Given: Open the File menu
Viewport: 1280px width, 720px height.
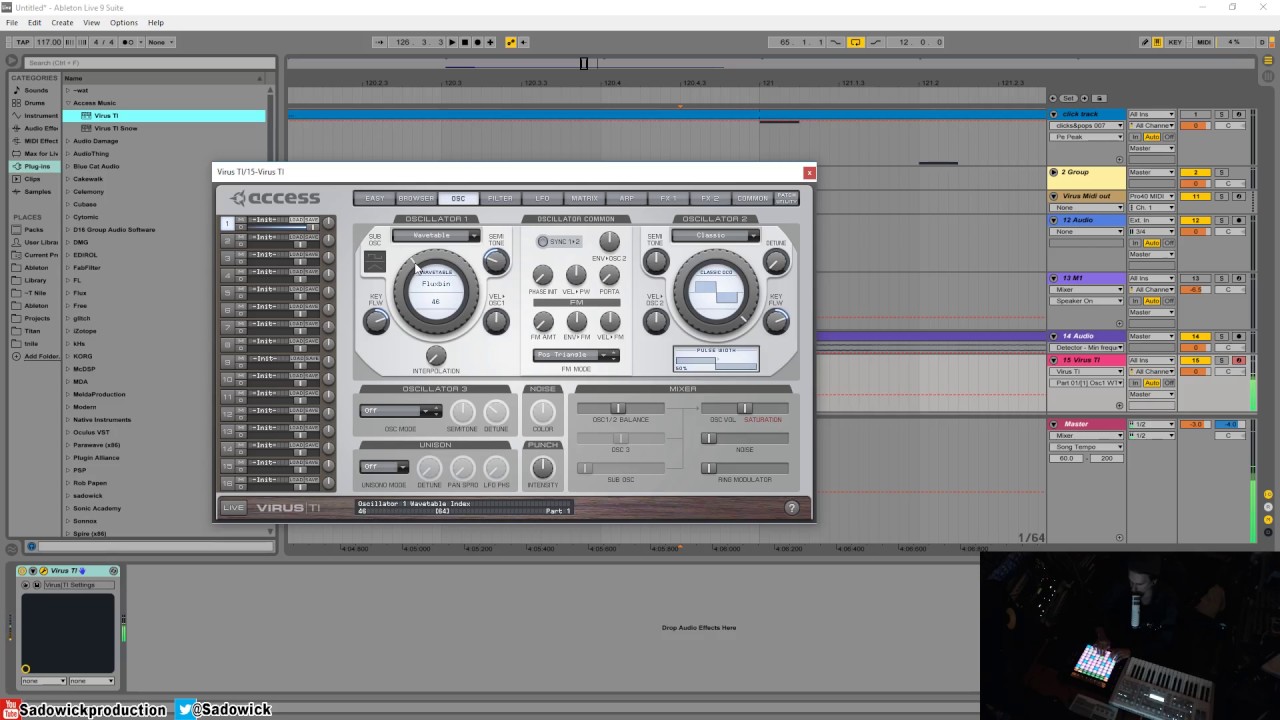Looking at the screenshot, I should point(12,22).
